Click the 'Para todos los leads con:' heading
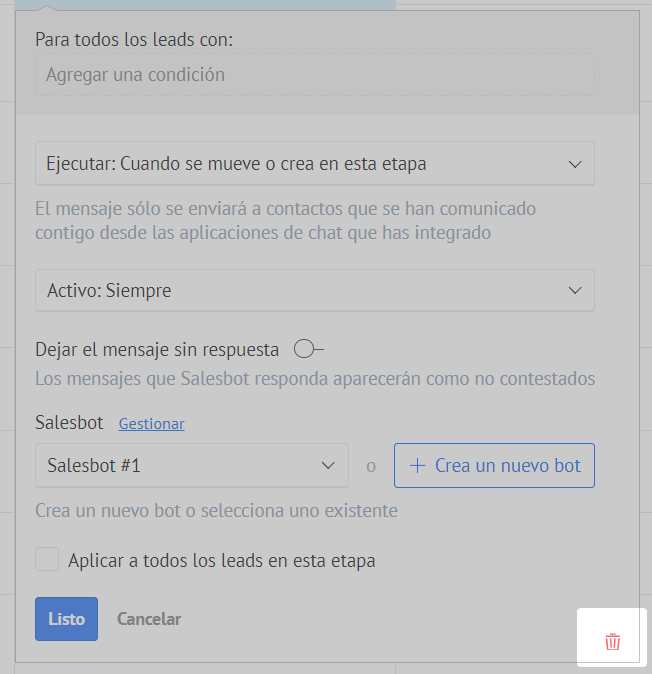The image size is (652, 674). click(134, 40)
